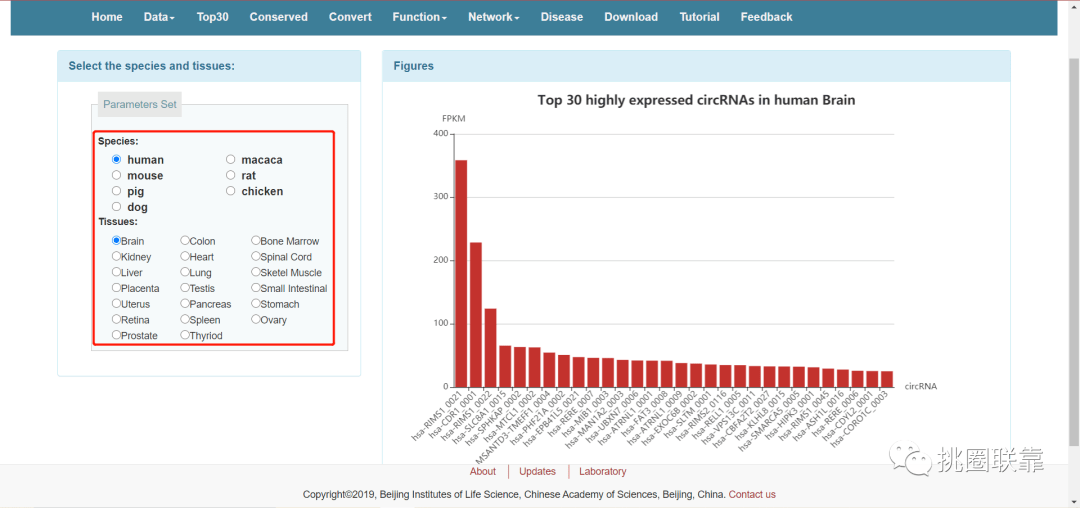Image resolution: width=1080 pixels, height=508 pixels.
Task: Open the Function dropdown in navbar
Action: 419,17
